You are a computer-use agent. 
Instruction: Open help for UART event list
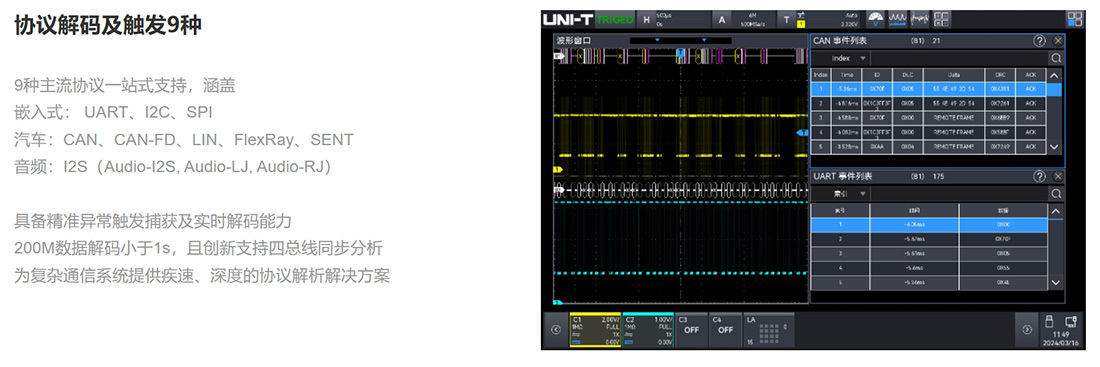[x=1039, y=176]
